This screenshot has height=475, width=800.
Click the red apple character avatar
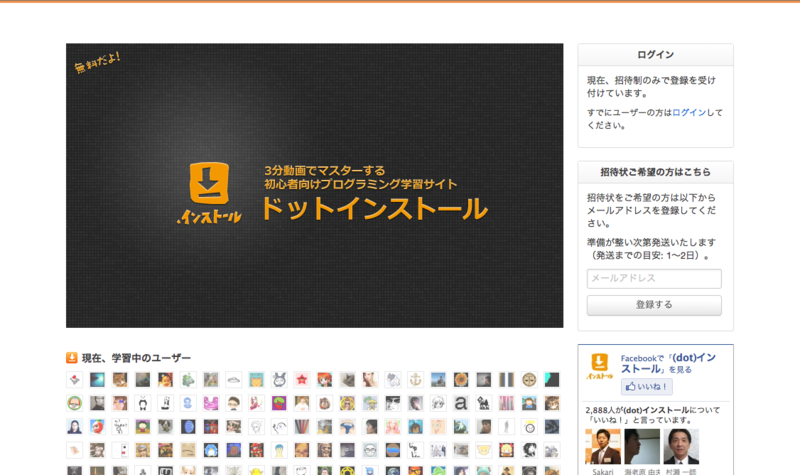pos(97,427)
